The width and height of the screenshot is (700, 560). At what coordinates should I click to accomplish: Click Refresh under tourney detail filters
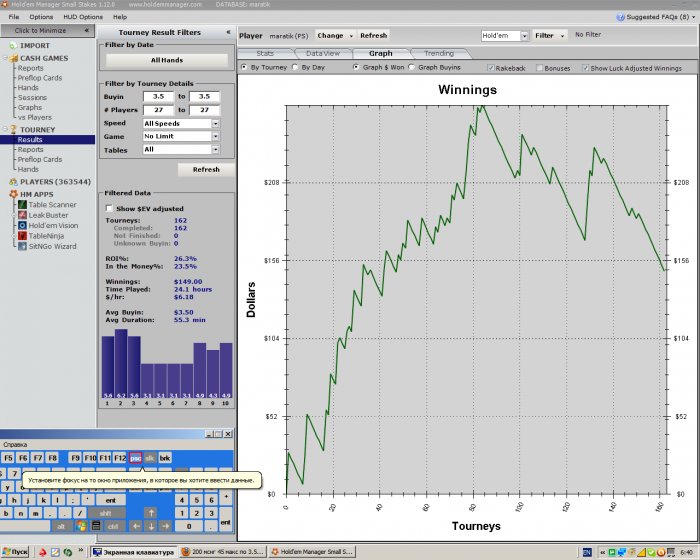pos(206,170)
